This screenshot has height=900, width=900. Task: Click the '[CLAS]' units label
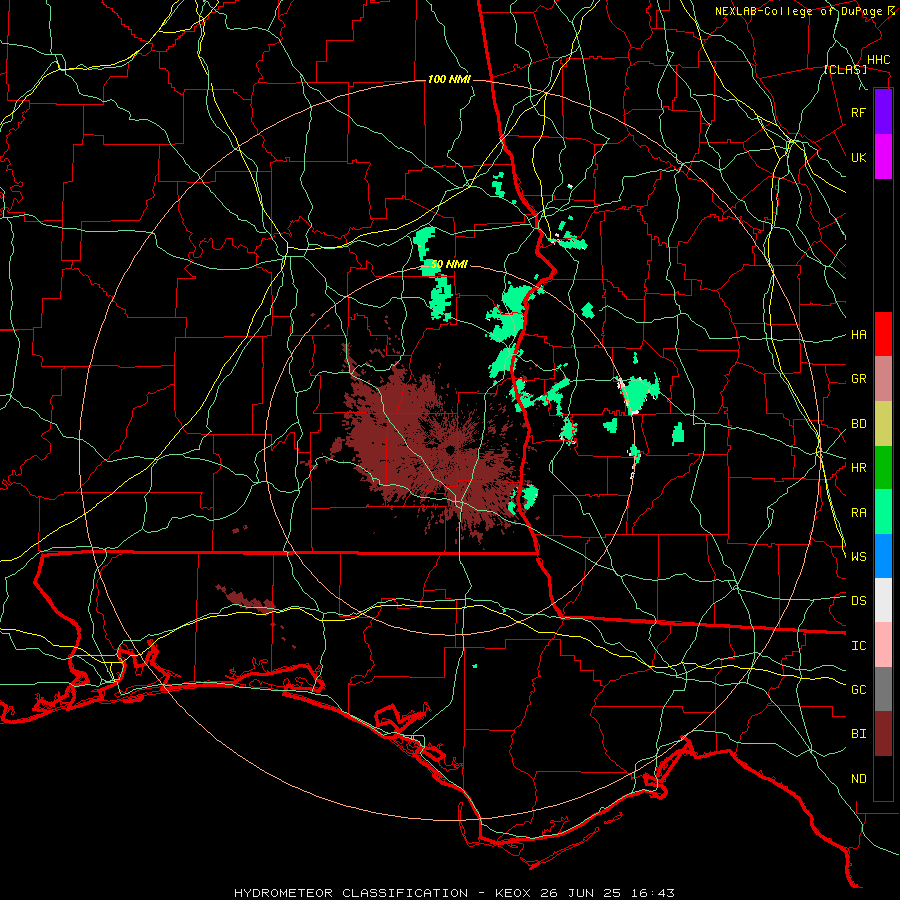point(845,70)
